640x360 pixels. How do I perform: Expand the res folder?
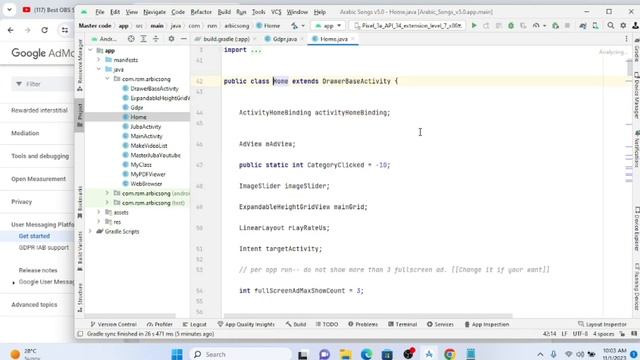tap(99, 222)
